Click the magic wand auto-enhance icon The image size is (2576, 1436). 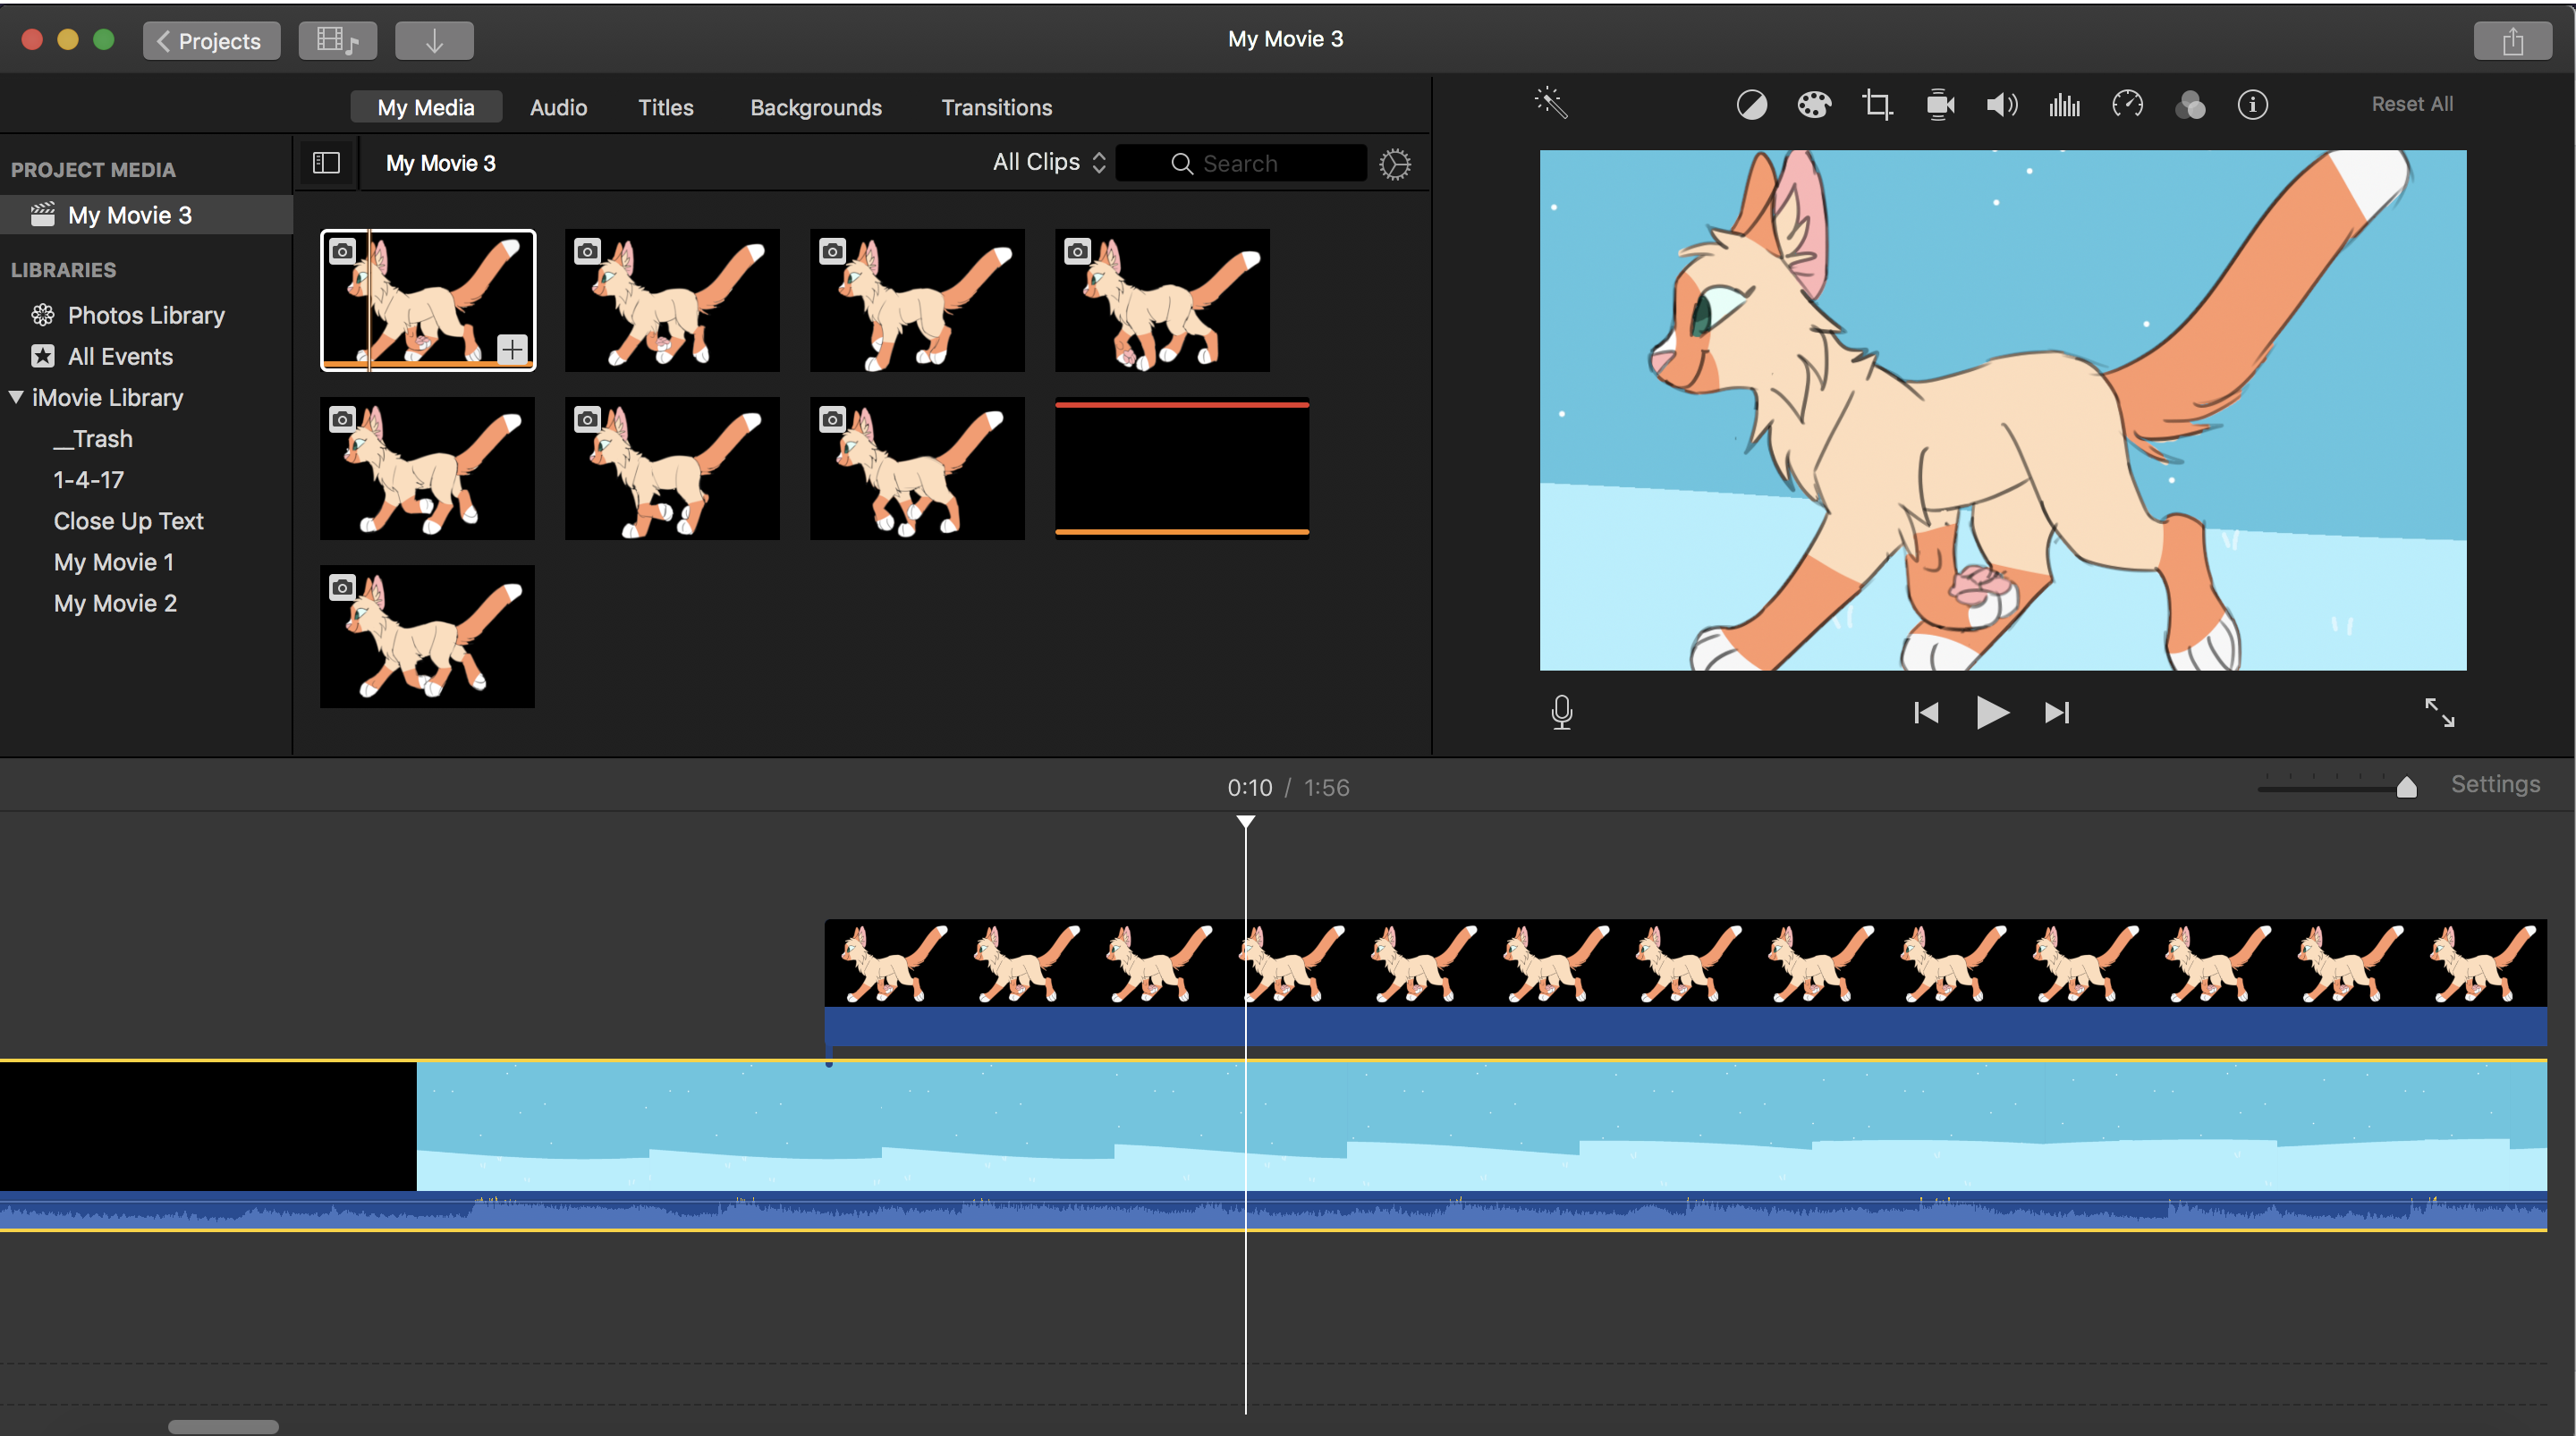pyautogui.click(x=1550, y=103)
